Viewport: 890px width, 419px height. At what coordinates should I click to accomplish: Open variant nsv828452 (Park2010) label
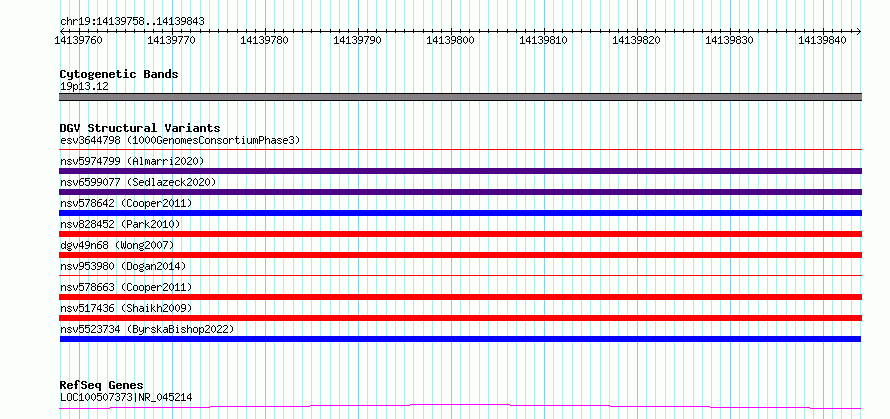[120, 224]
